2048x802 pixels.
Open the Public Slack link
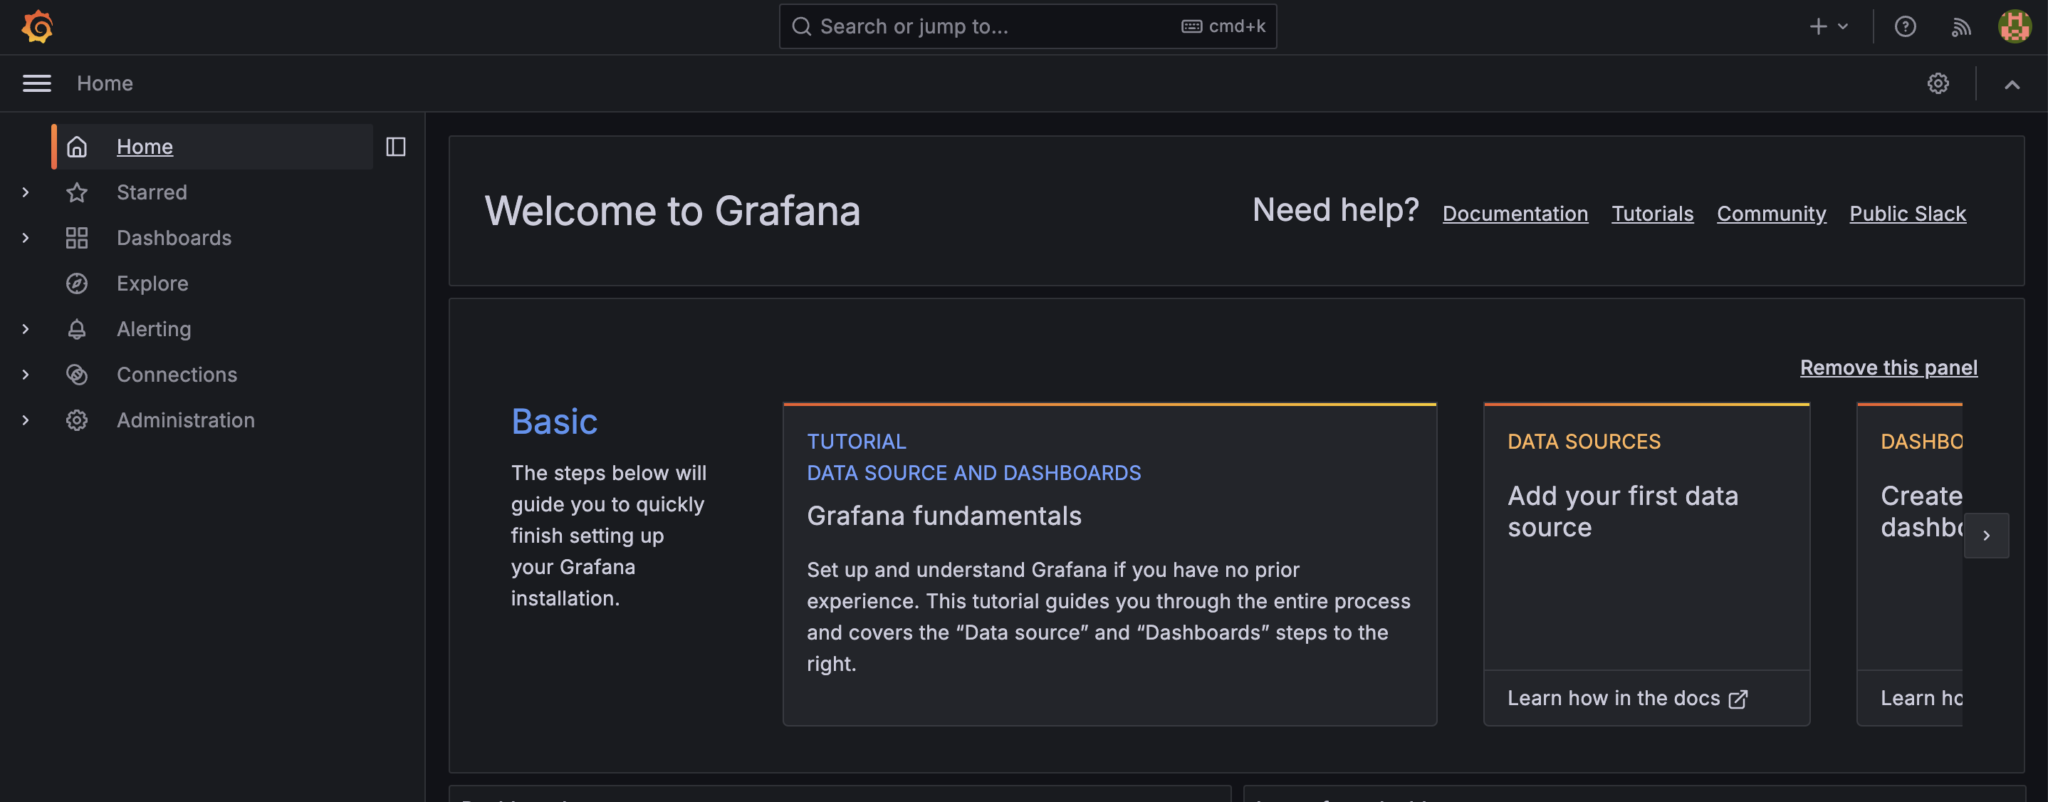coord(1907,214)
